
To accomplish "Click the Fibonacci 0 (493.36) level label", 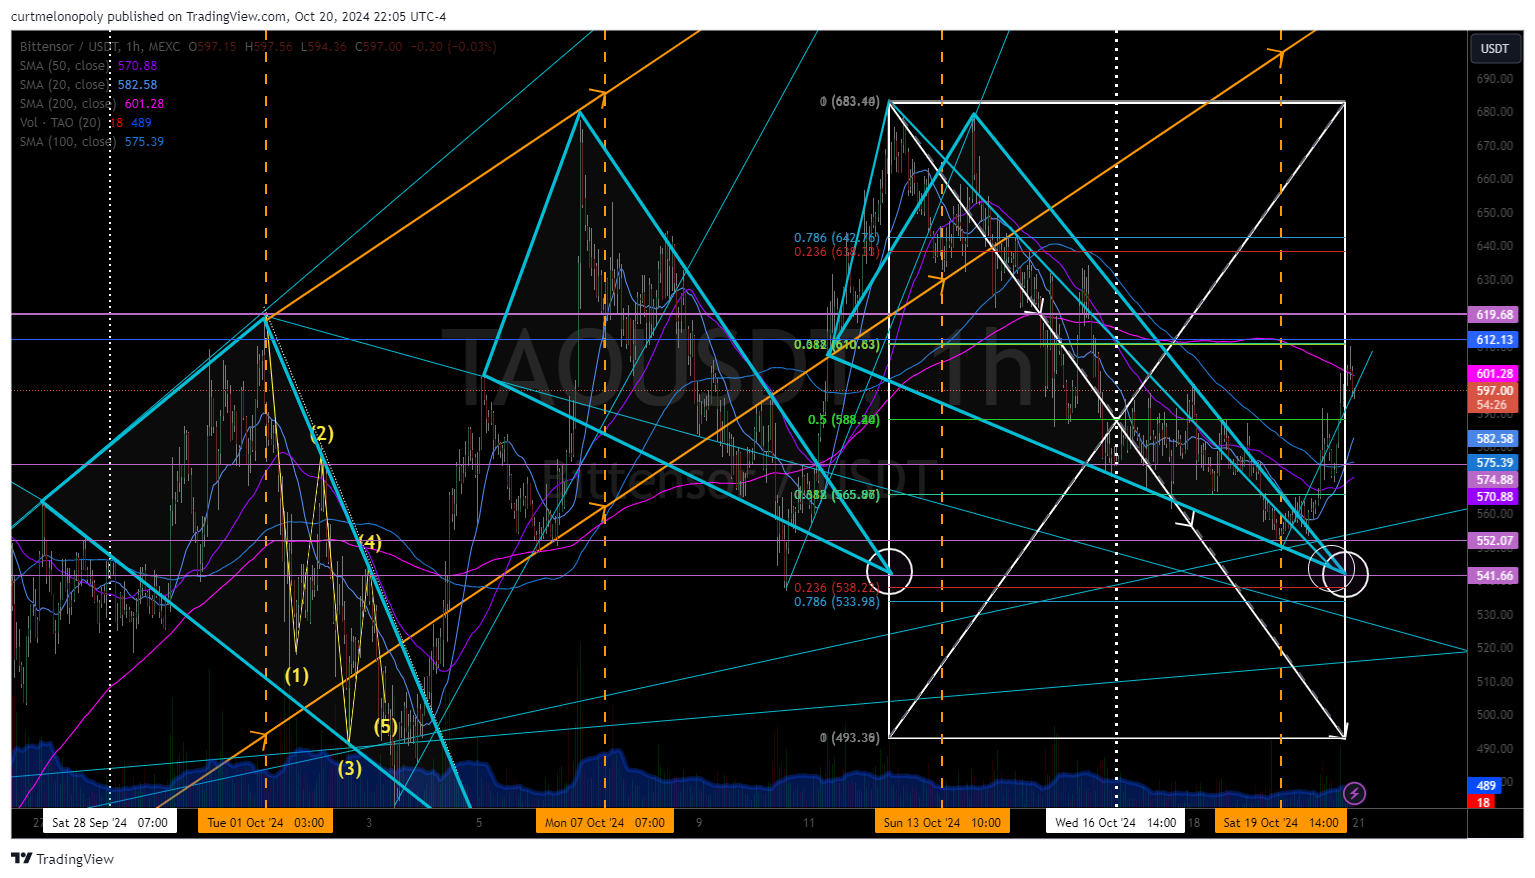I will coord(849,738).
